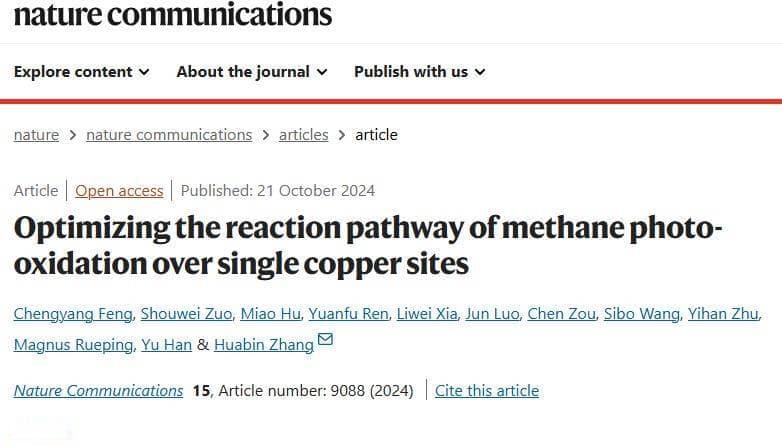Viewport: 782px width, 446px height.
Task: Expand the Publish with us dropdown
Action: [419, 72]
